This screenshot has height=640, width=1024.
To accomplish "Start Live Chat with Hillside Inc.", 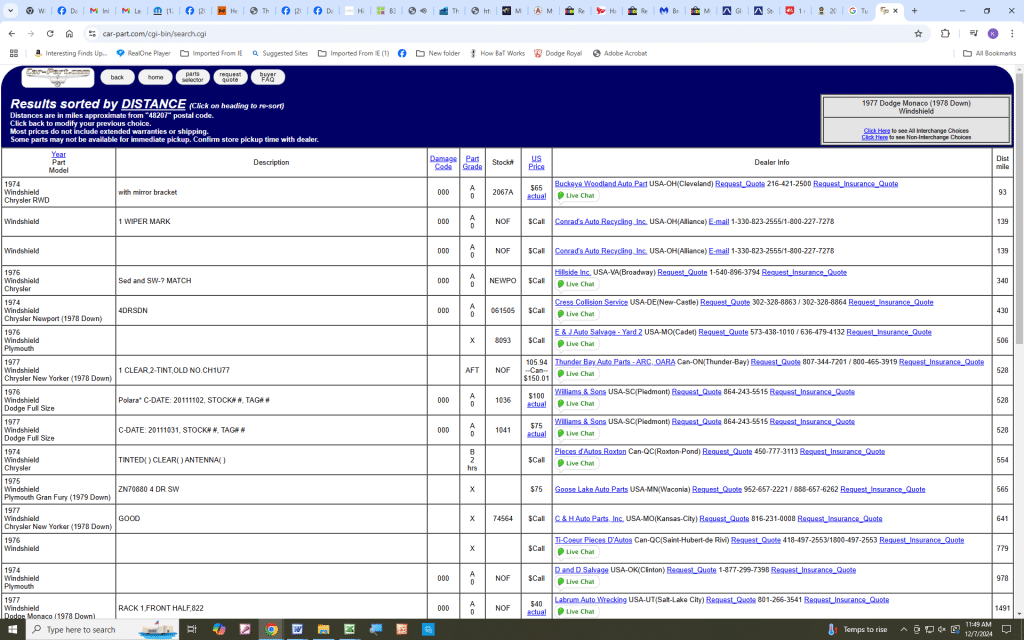I will [576, 284].
